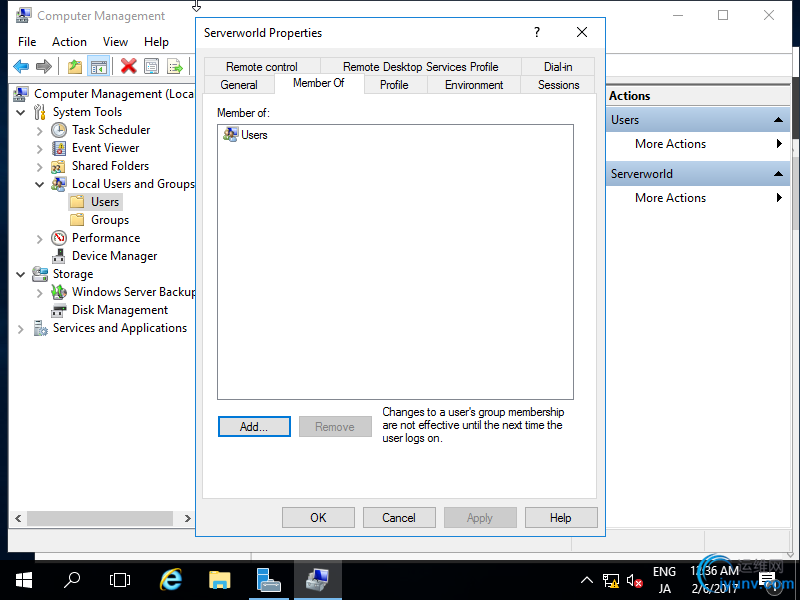Switch to Remote Desktop Services Profile tab

(x=420, y=67)
